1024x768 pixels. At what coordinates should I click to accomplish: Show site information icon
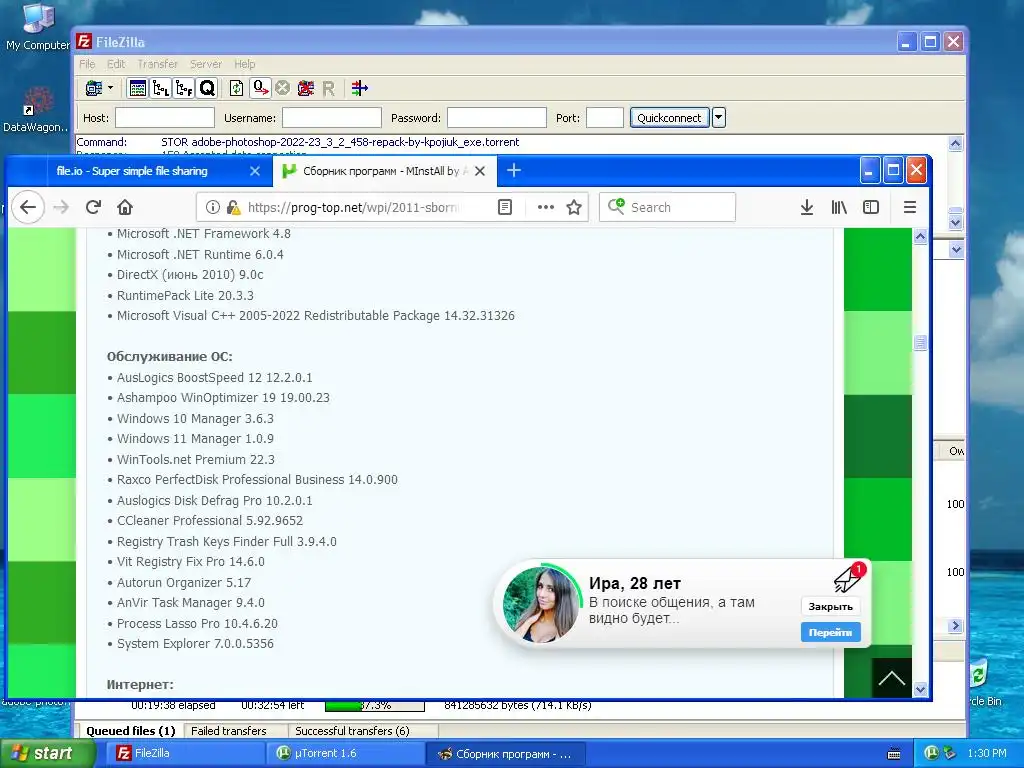(212, 207)
